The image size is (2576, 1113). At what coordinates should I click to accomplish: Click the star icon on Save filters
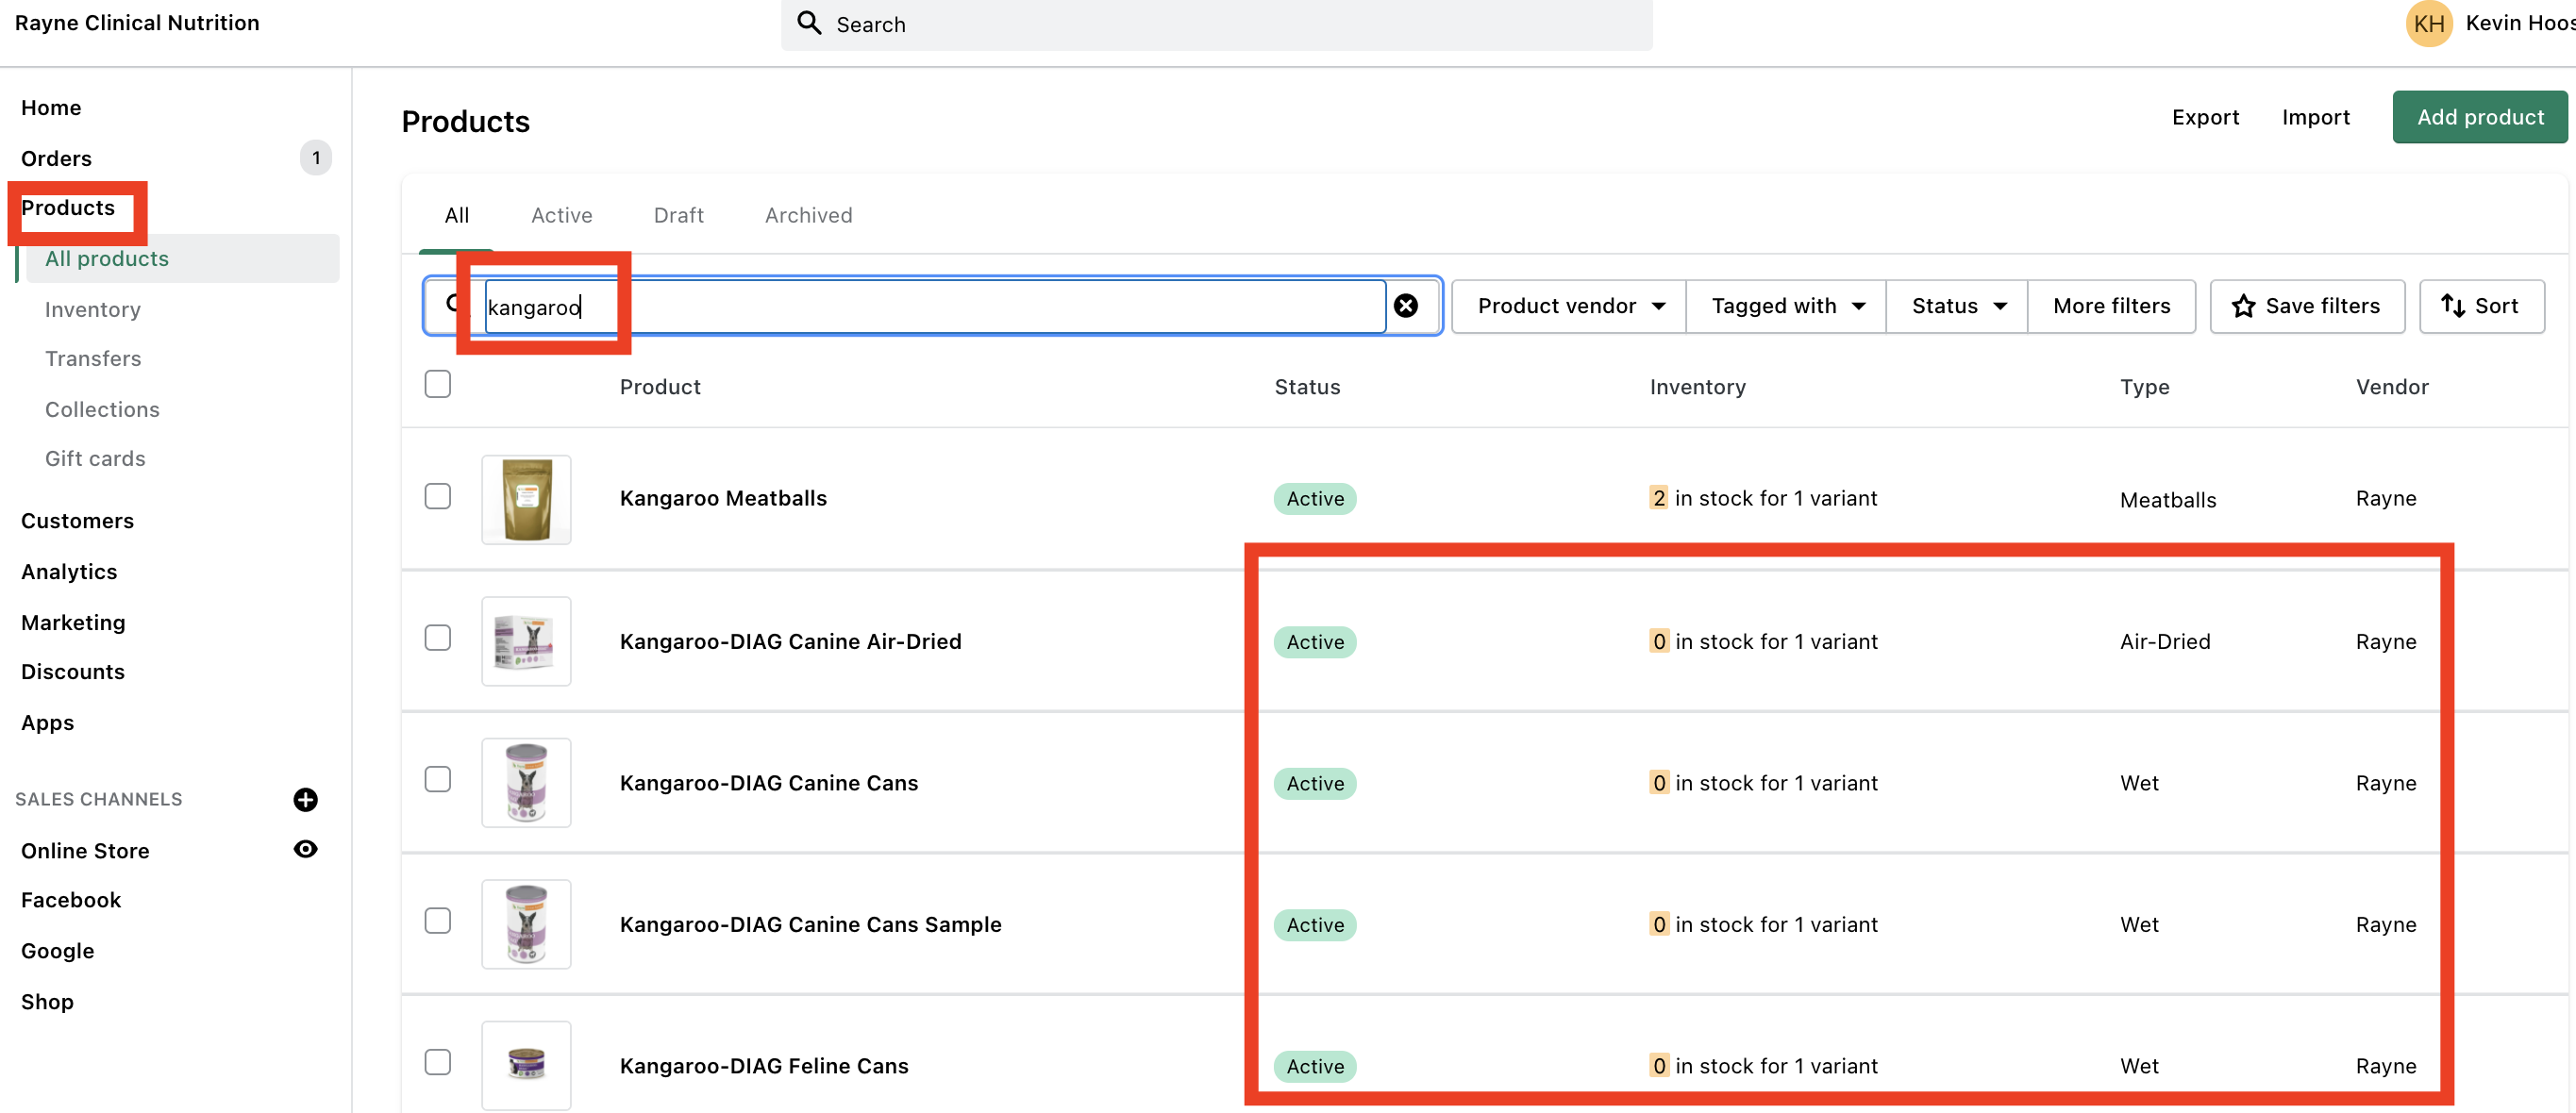(x=2243, y=306)
